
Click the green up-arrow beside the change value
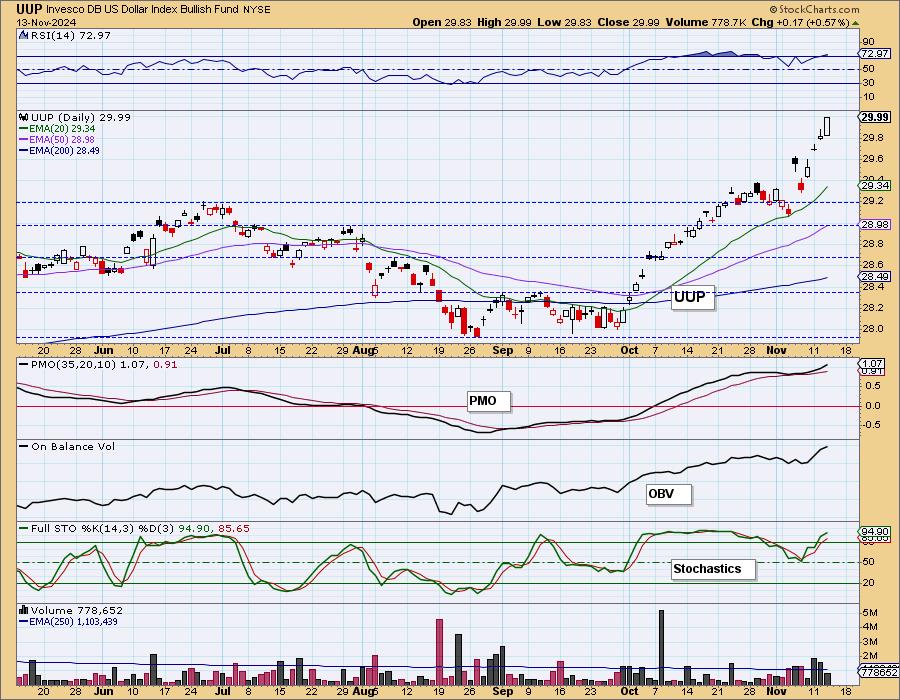(855, 23)
